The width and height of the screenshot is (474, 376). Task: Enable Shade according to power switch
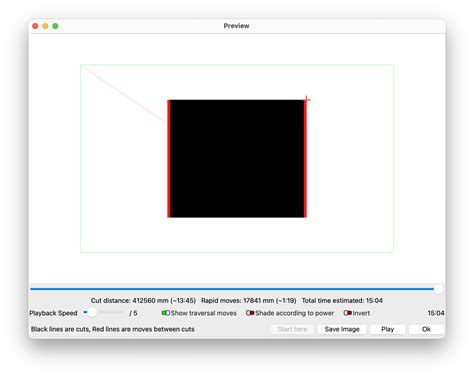(x=250, y=313)
